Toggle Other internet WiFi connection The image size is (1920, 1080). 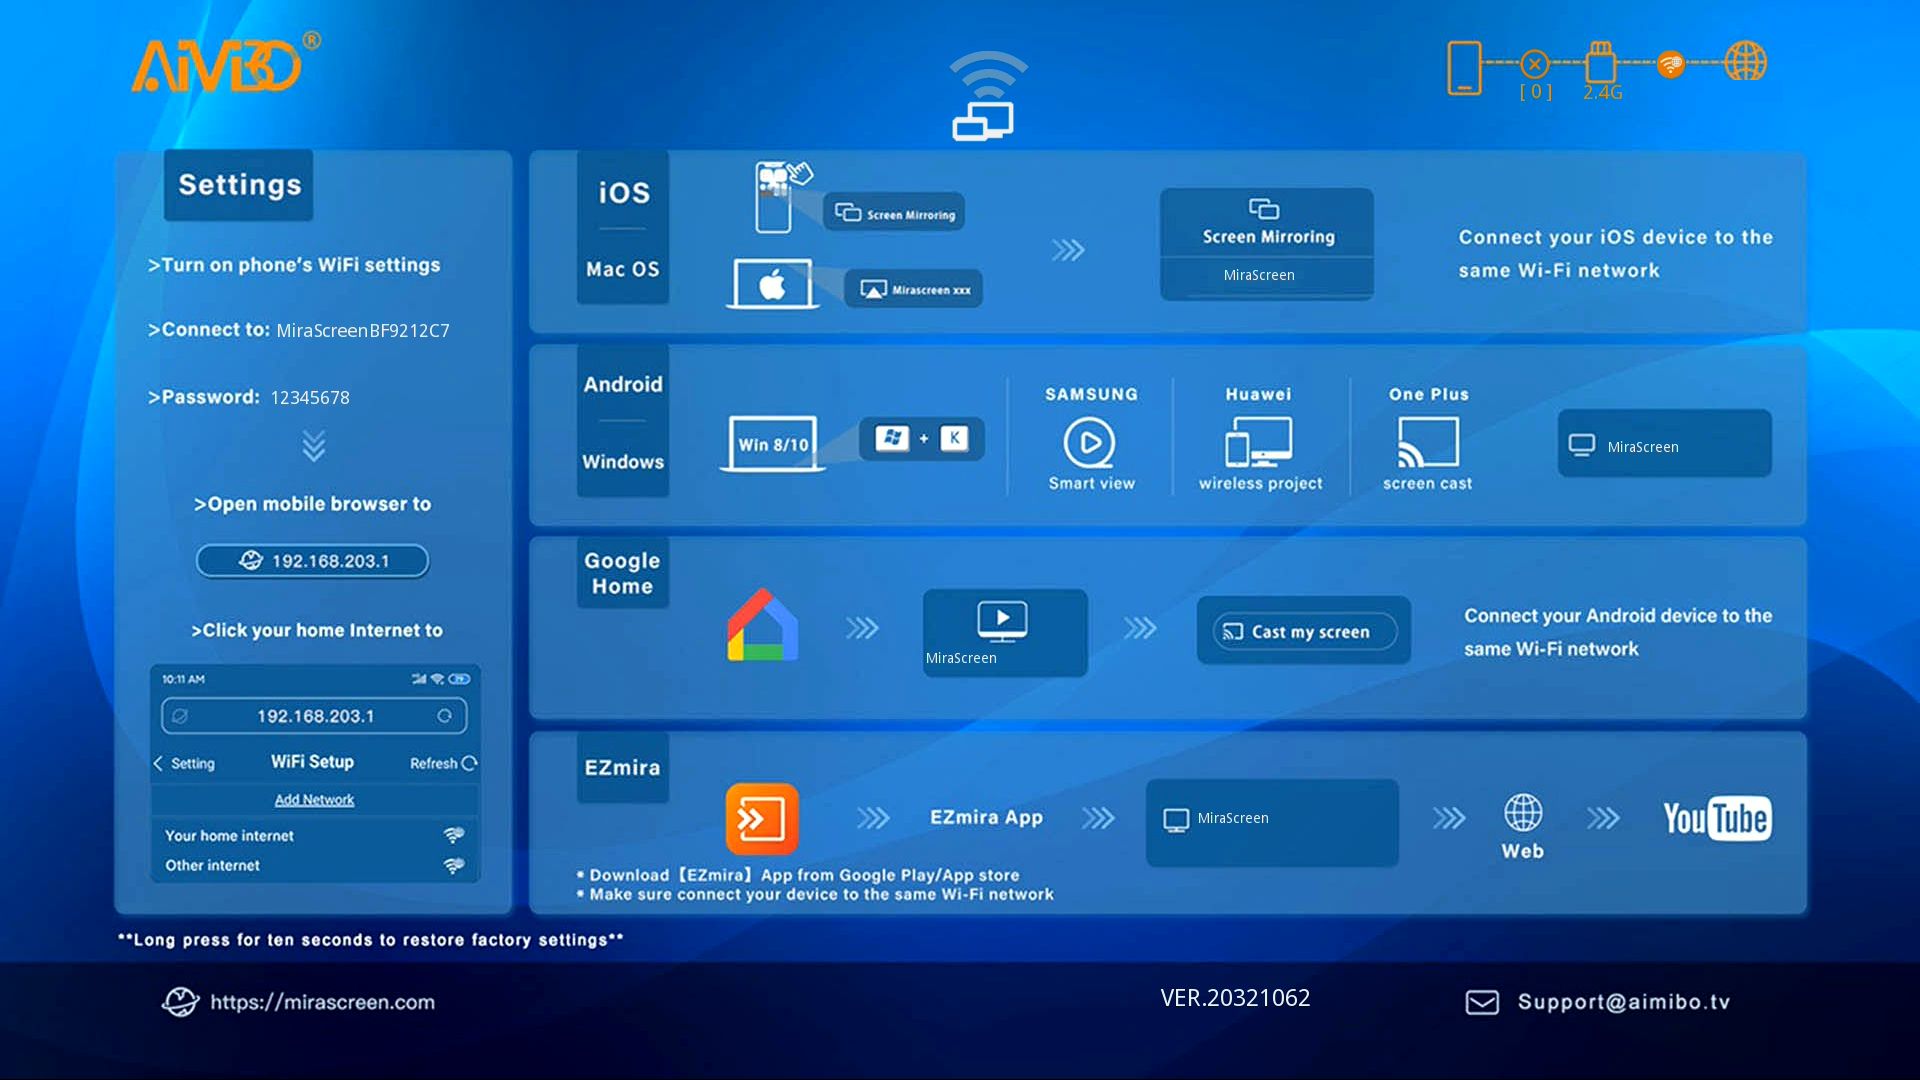[x=456, y=863]
